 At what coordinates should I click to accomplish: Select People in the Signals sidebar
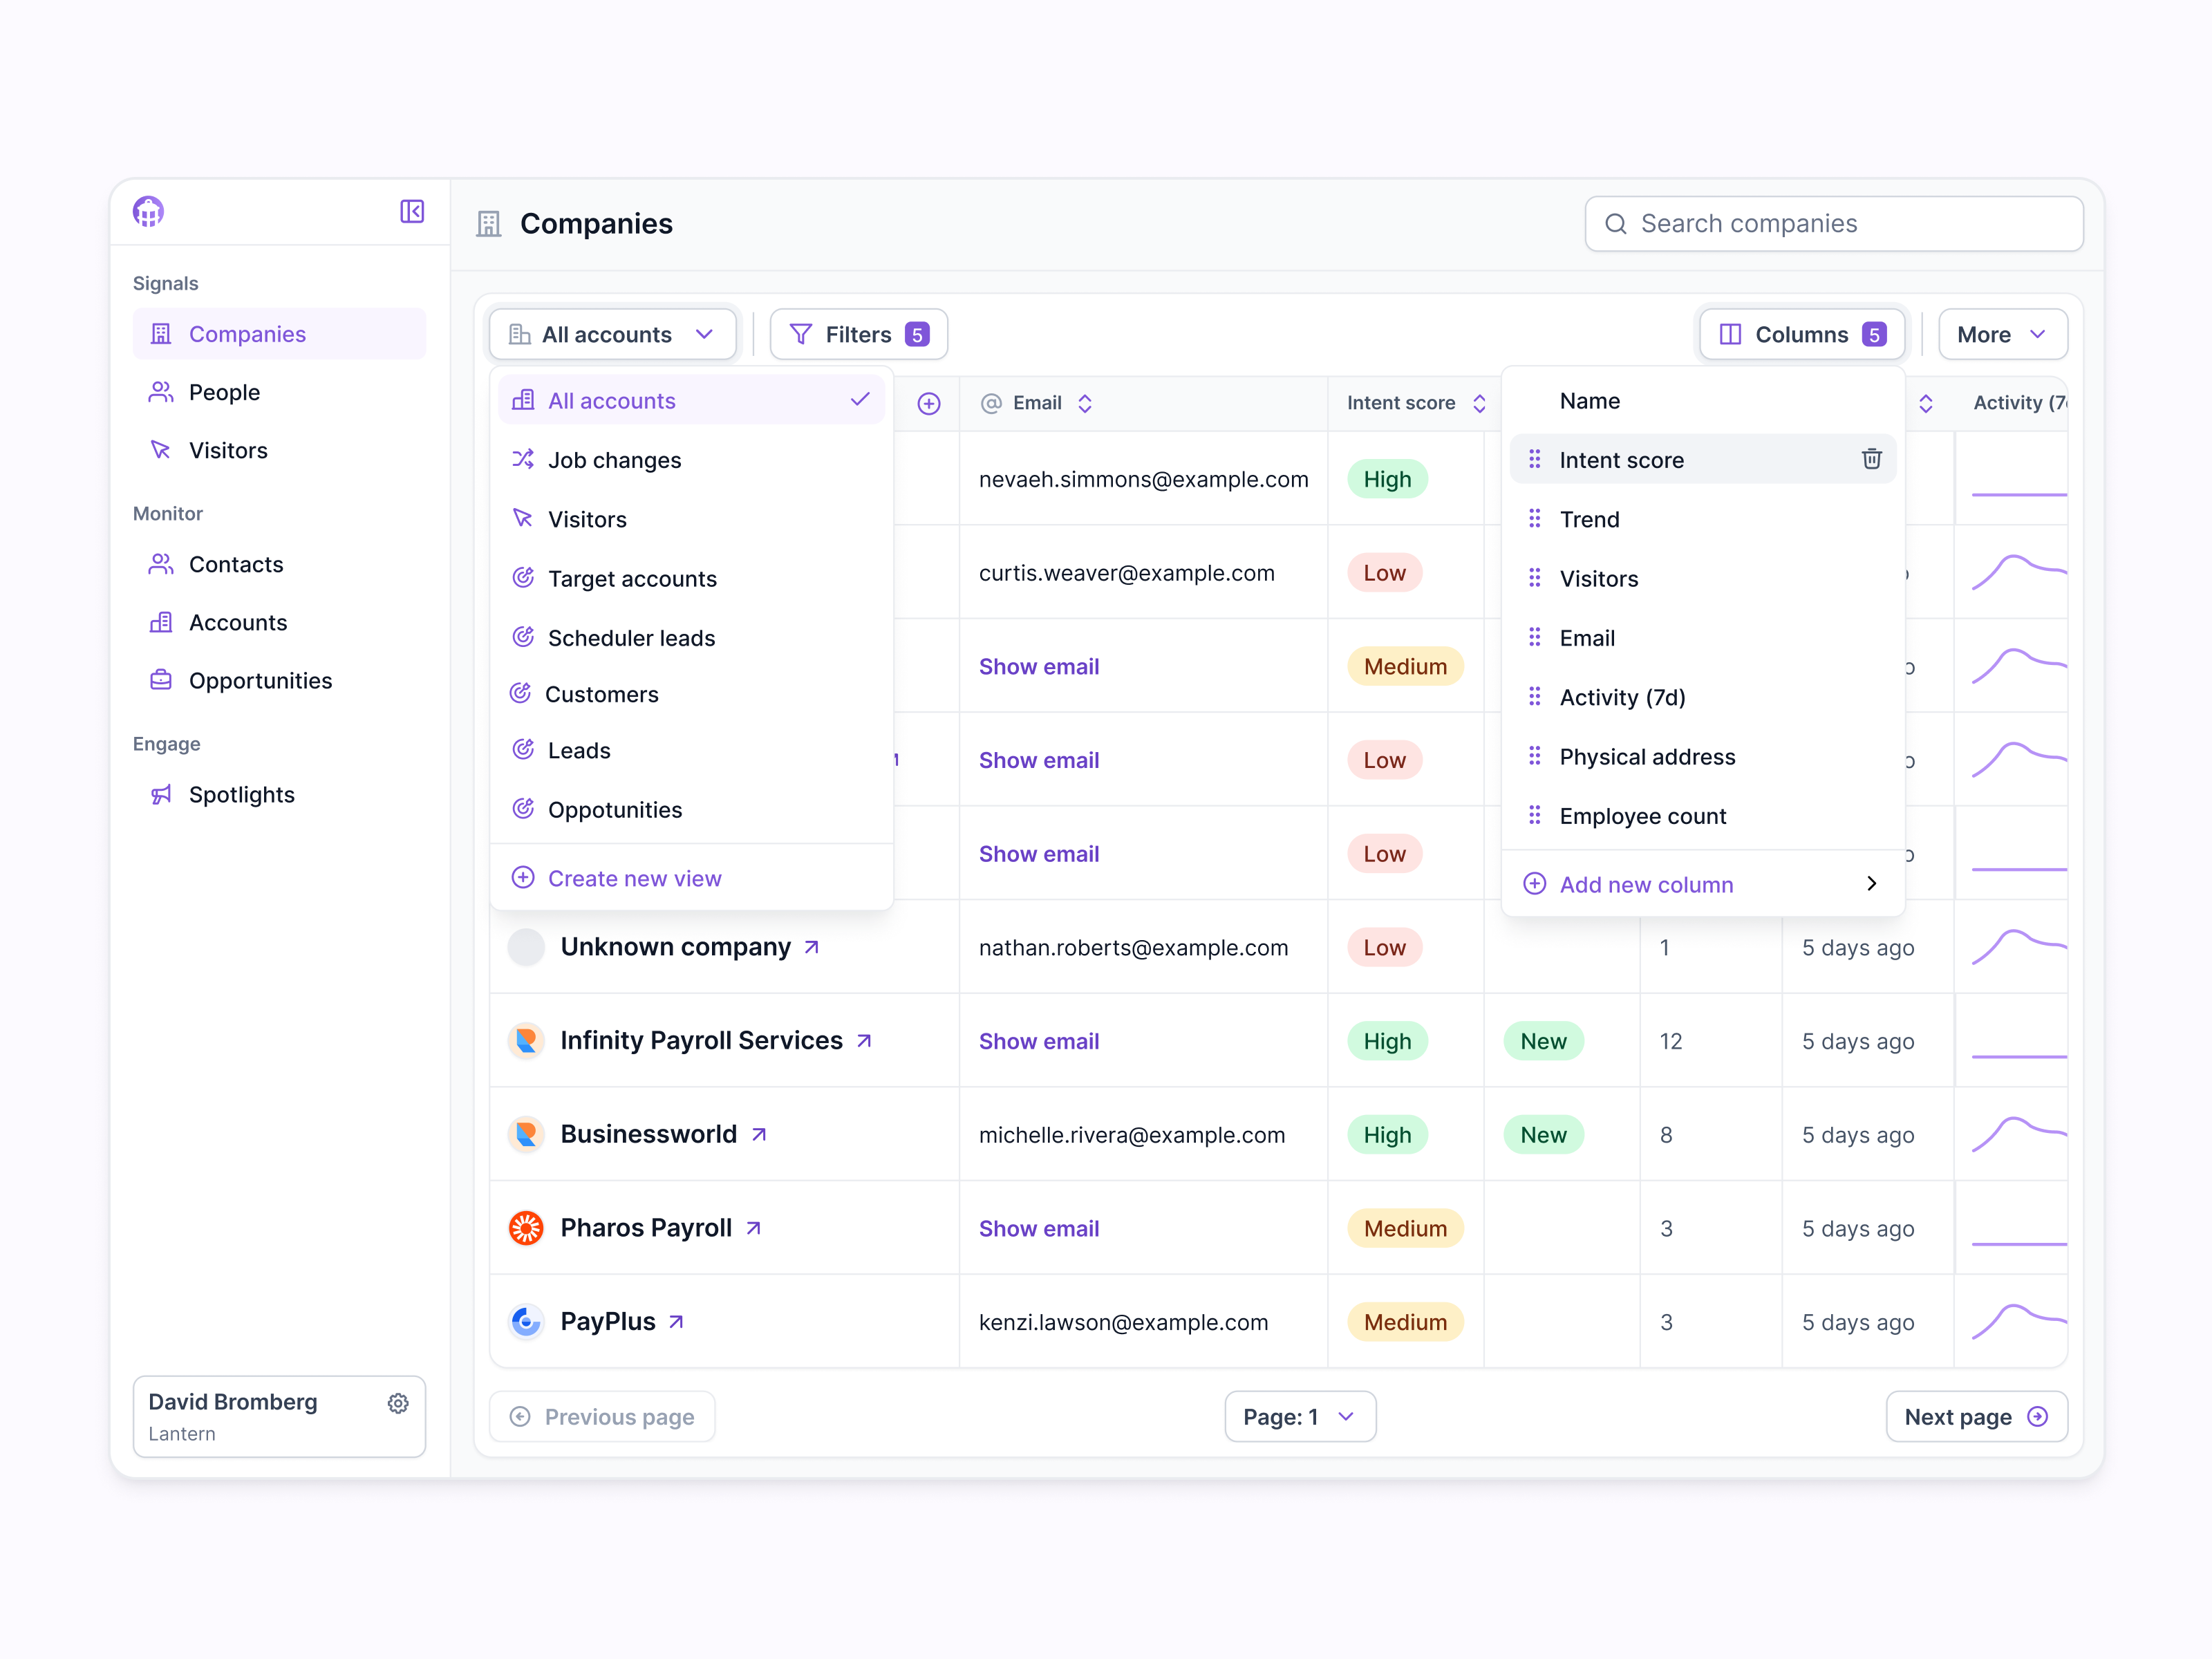point(224,392)
